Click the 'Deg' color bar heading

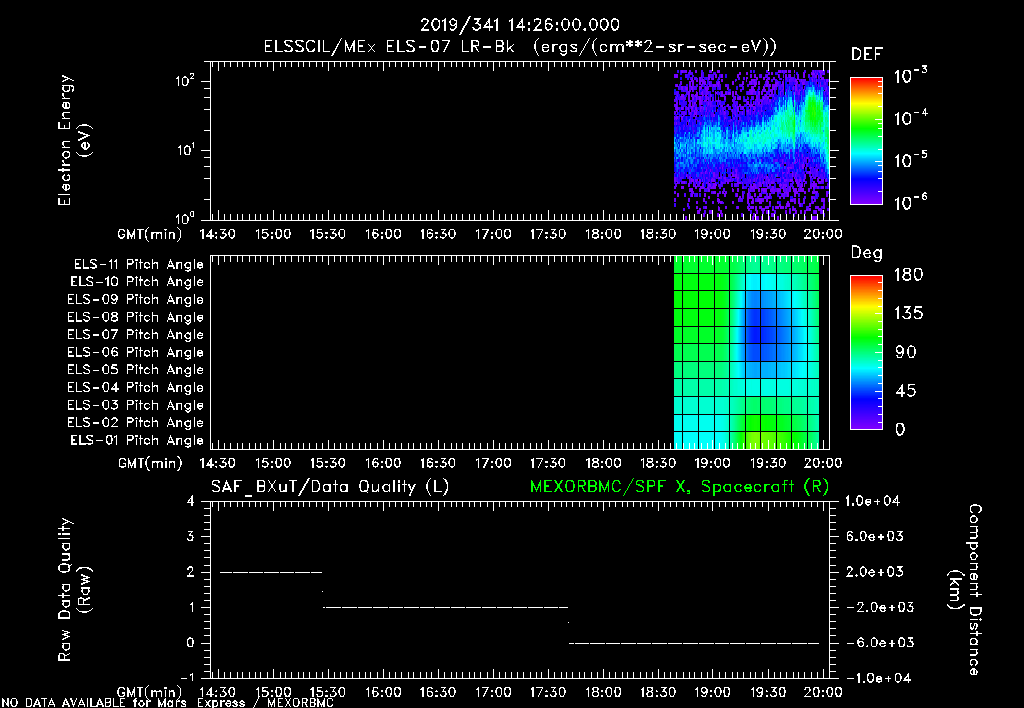pos(867,253)
